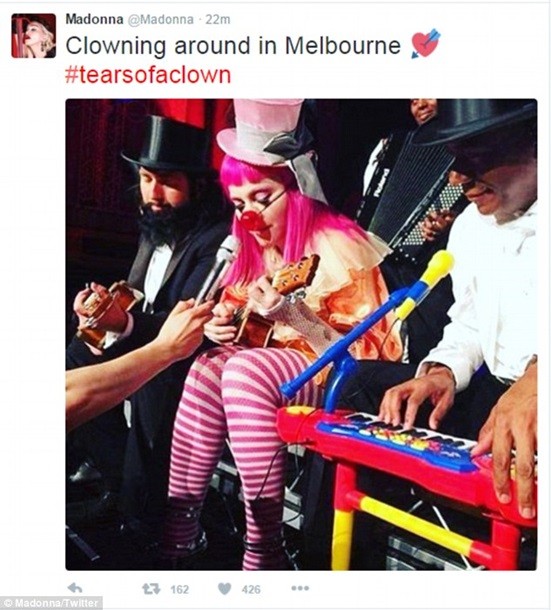Click Madonna's profile avatar
The height and width of the screenshot is (610, 551).
[33, 36]
